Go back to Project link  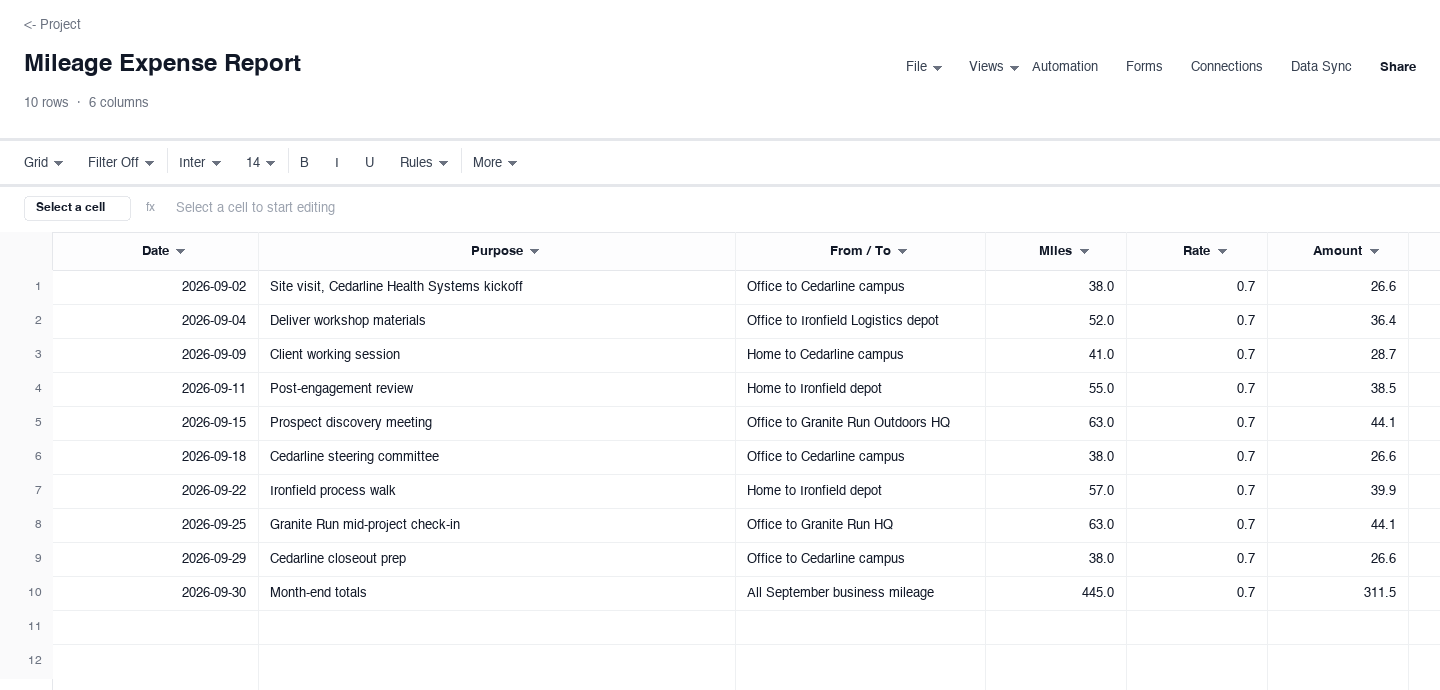pos(52,24)
